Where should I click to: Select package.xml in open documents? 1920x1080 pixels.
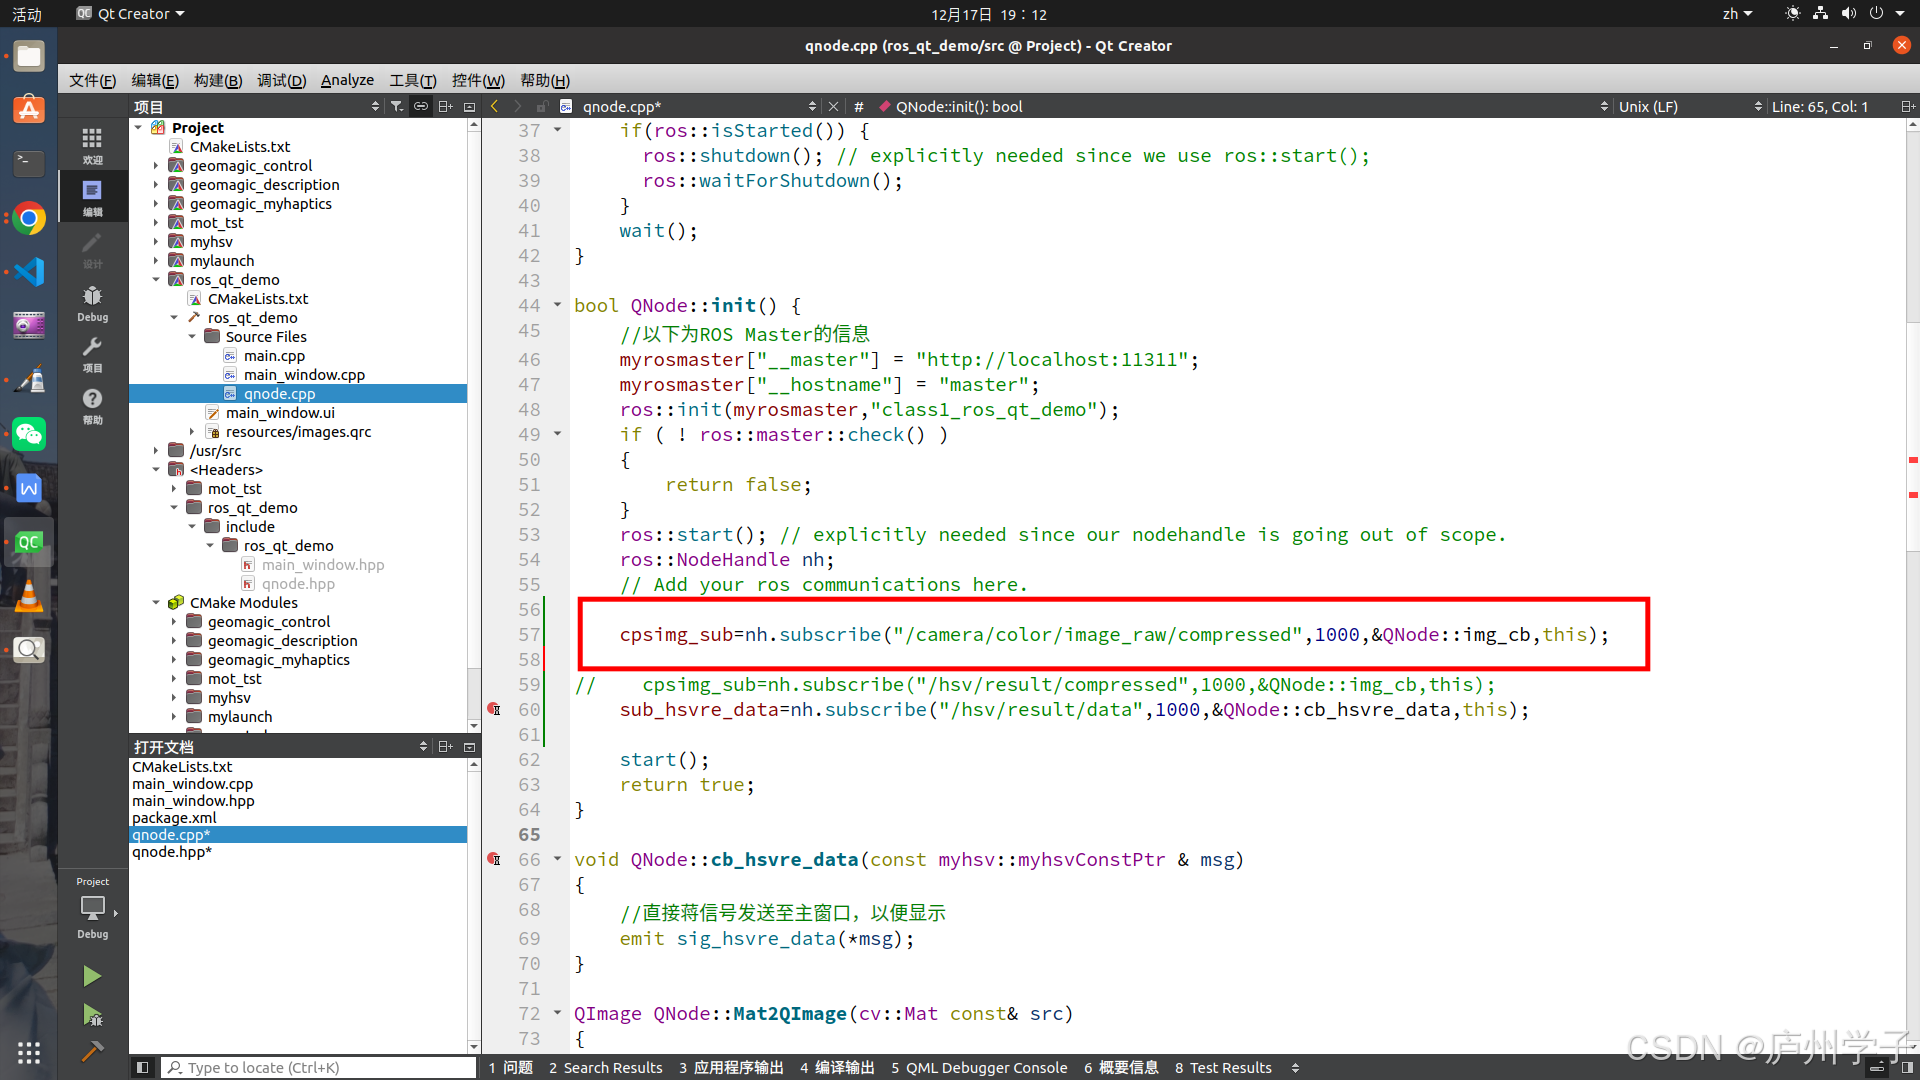[x=174, y=818]
